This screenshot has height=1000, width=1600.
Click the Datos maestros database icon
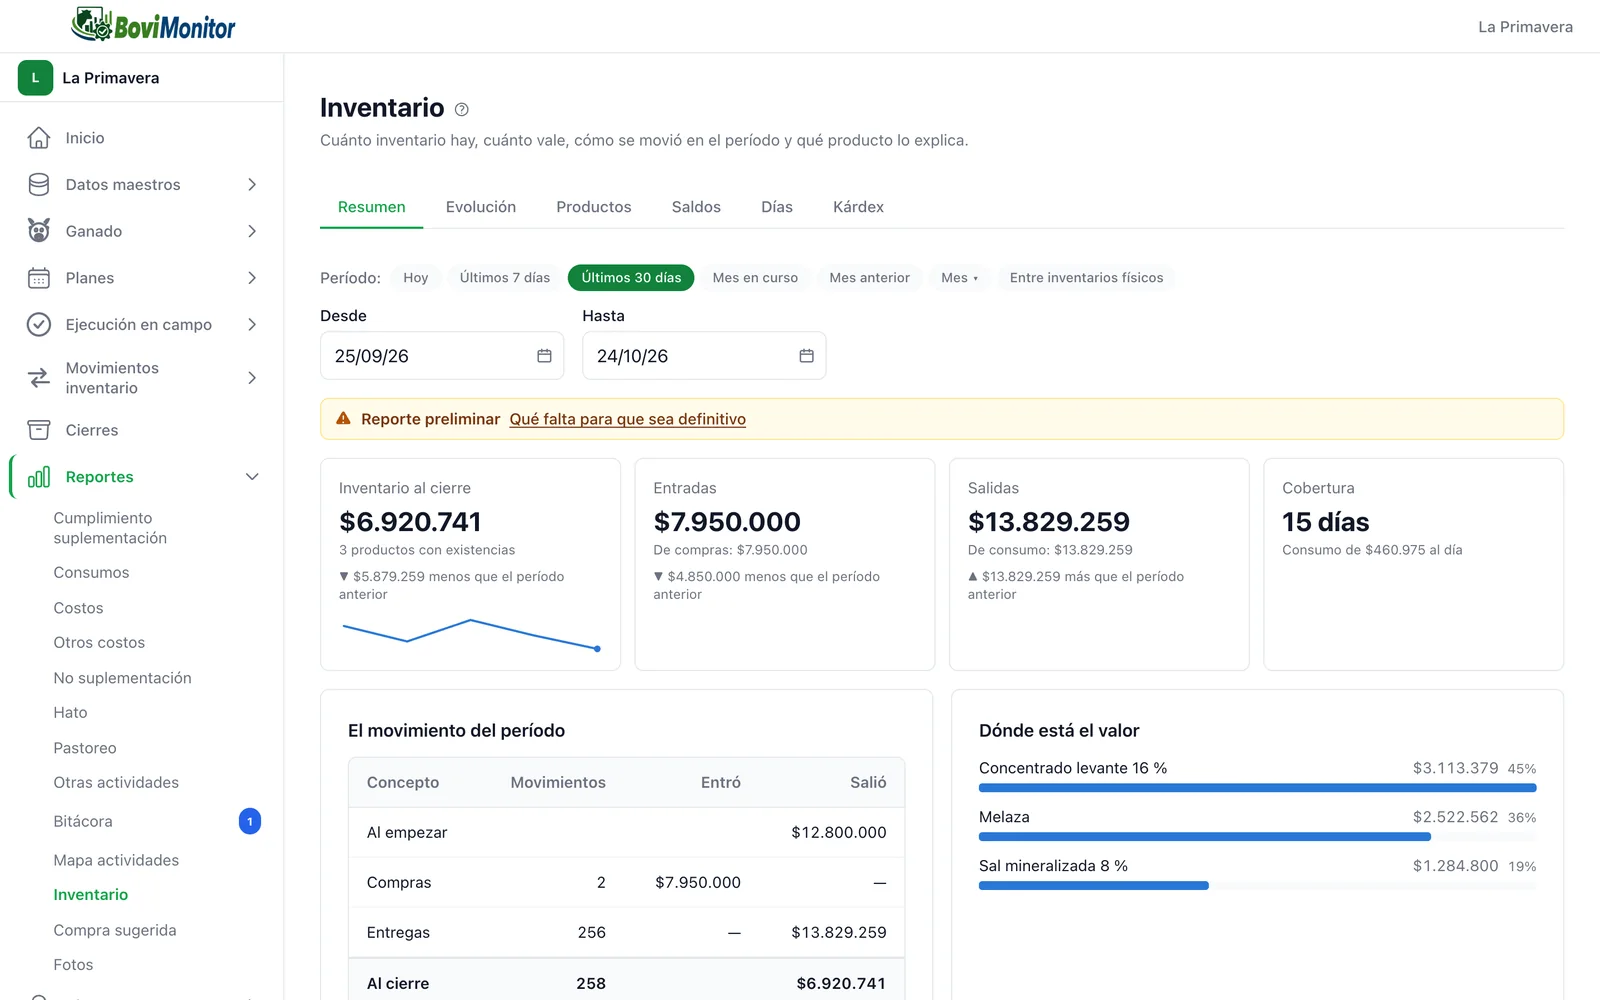point(39,184)
